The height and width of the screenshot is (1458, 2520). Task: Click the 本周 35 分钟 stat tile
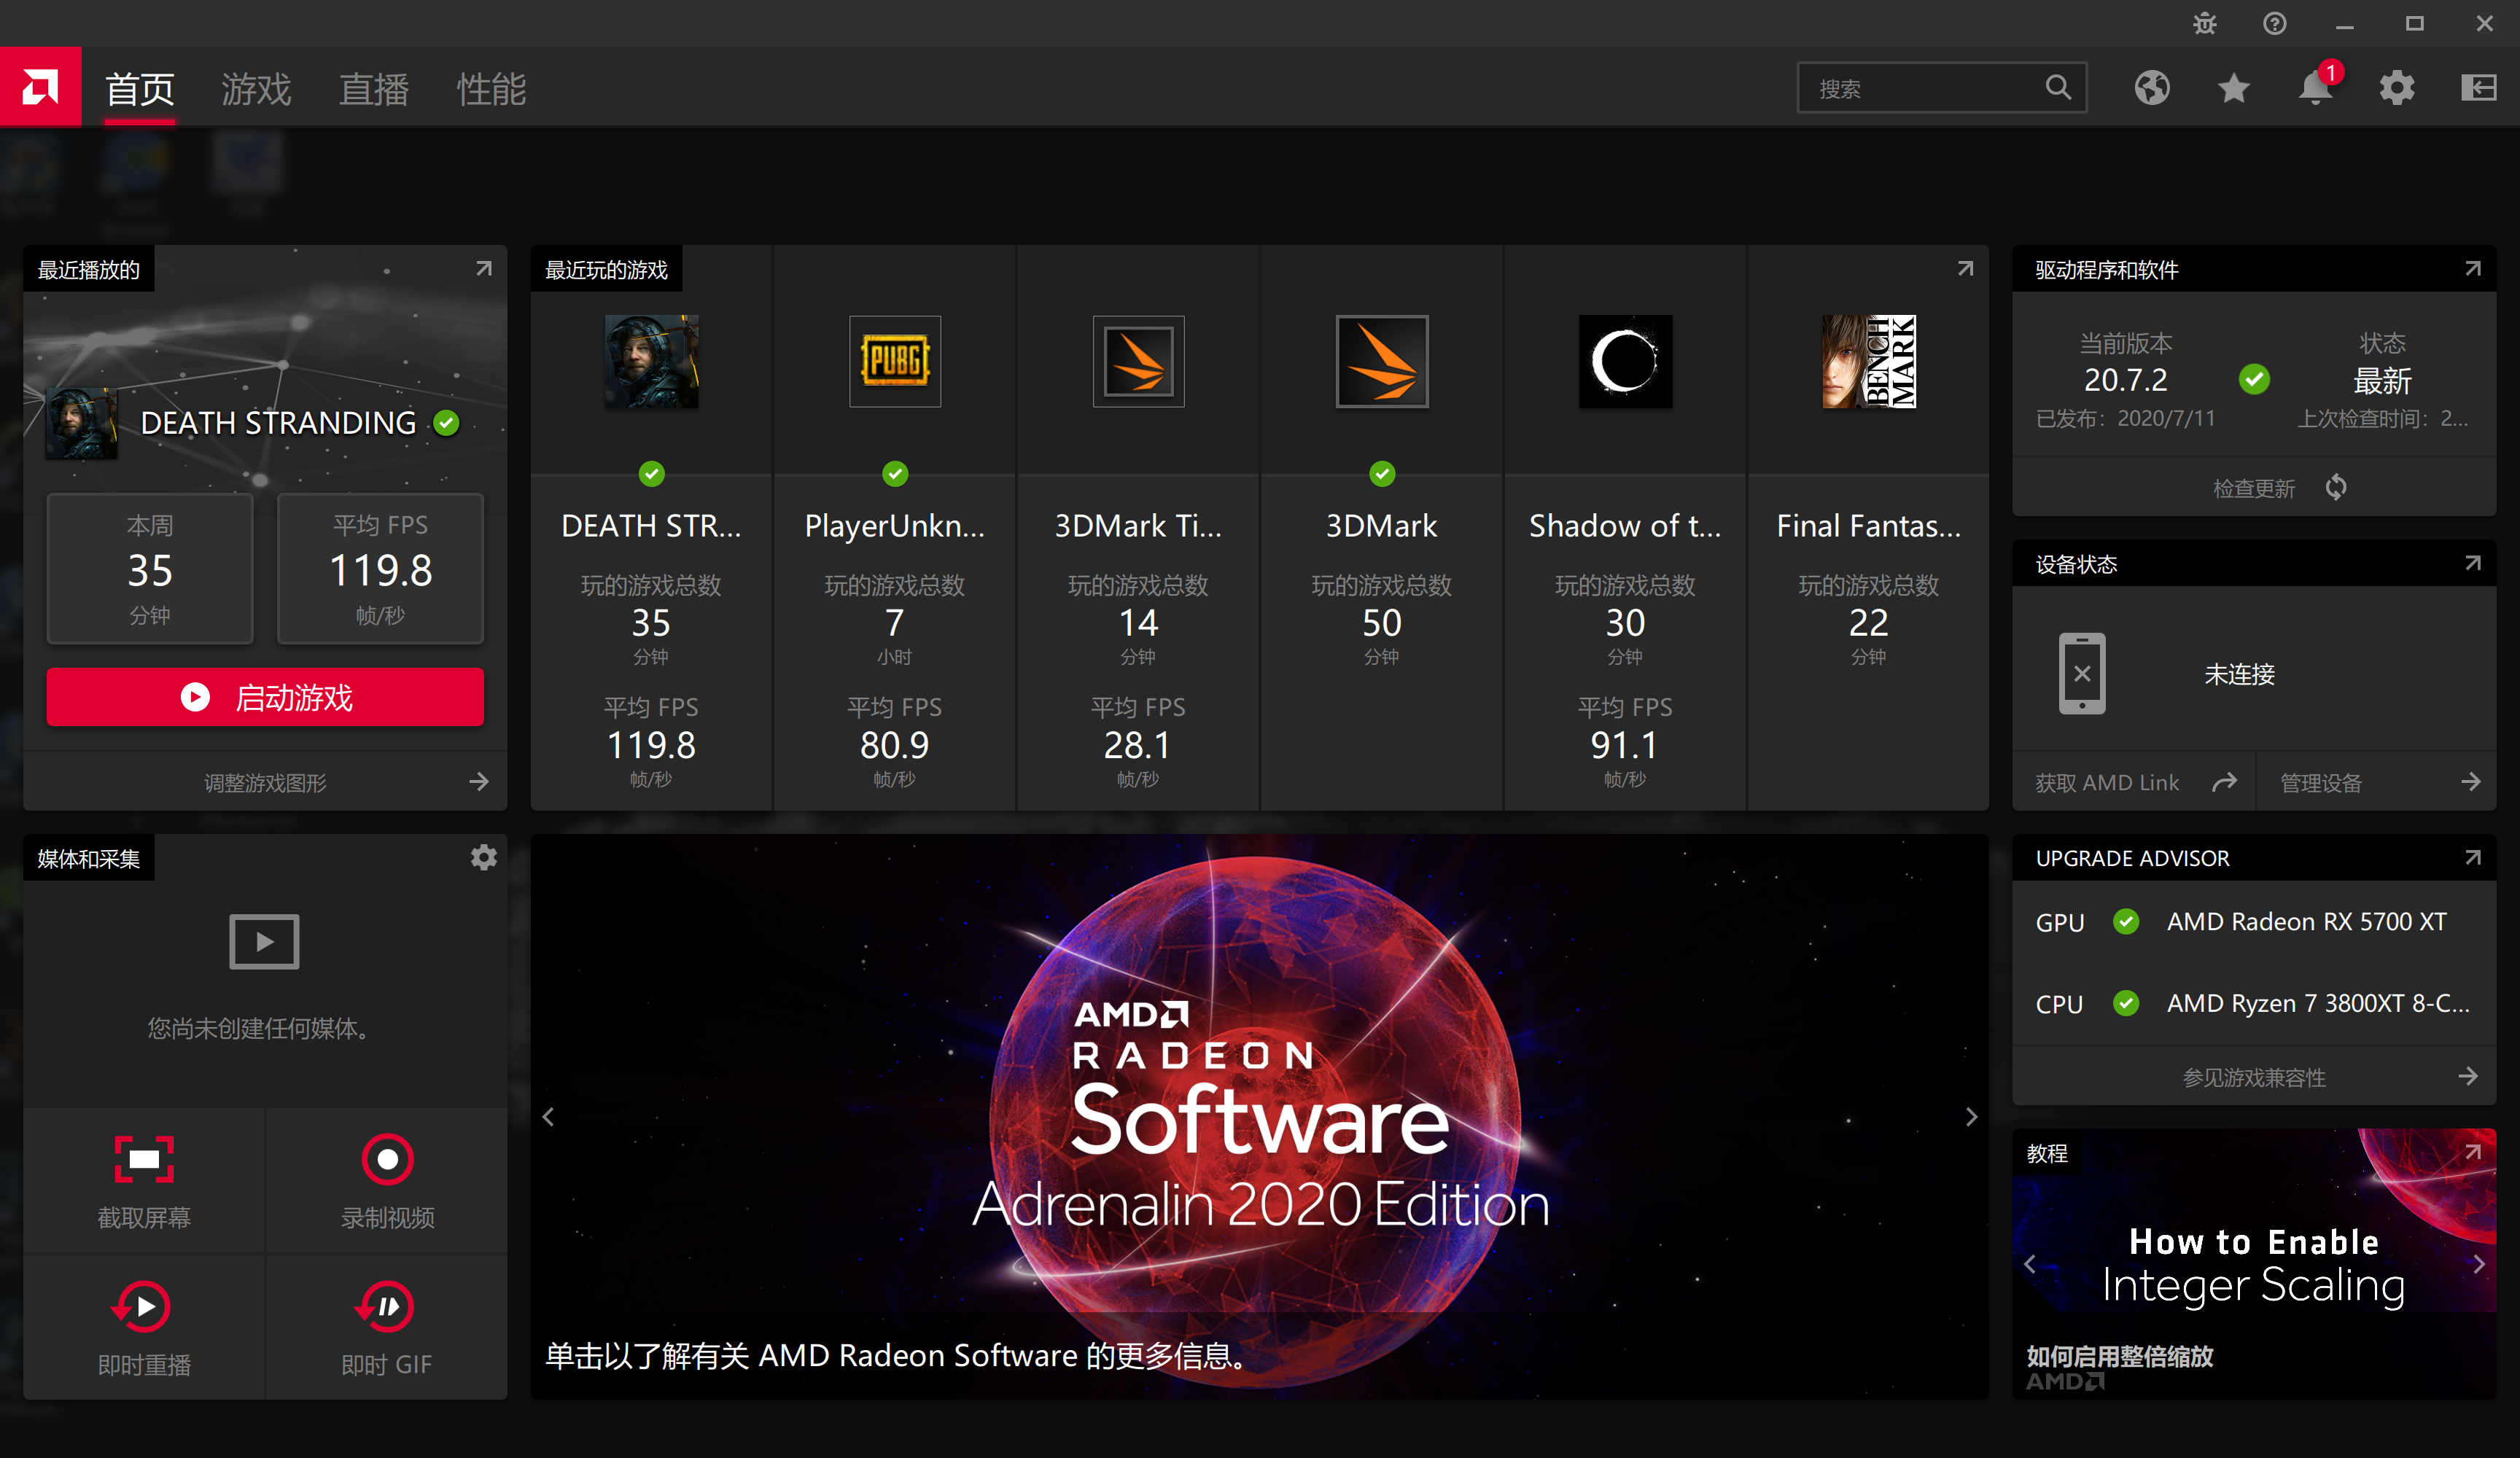click(150, 568)
